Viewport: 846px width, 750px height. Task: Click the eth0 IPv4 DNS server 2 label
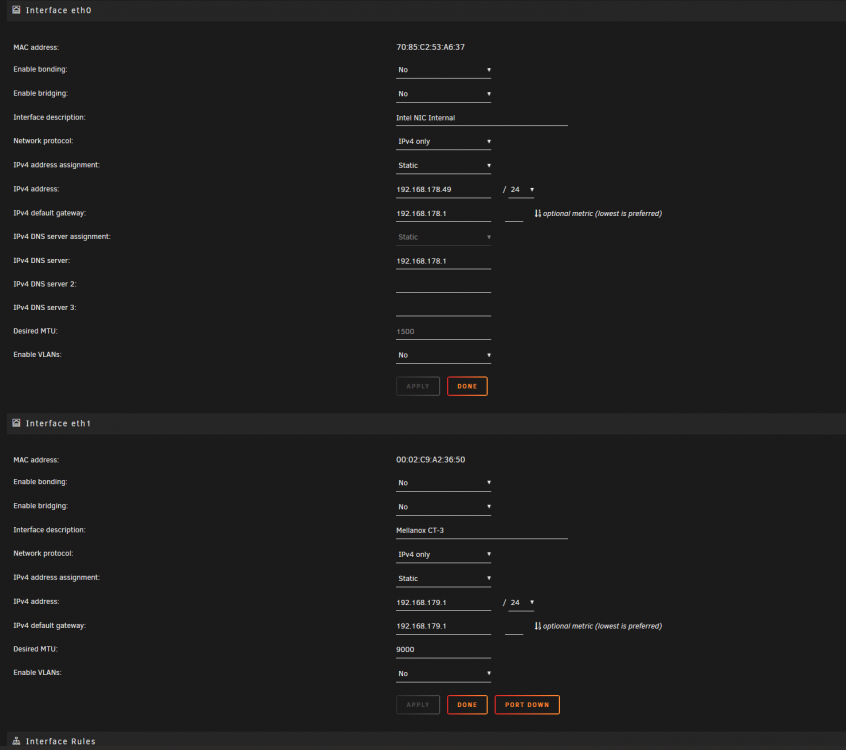coord(45,284)
